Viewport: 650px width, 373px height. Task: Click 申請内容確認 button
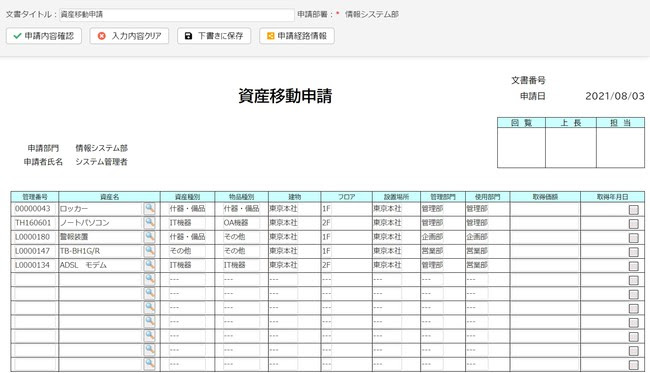(x=44, y=36)
